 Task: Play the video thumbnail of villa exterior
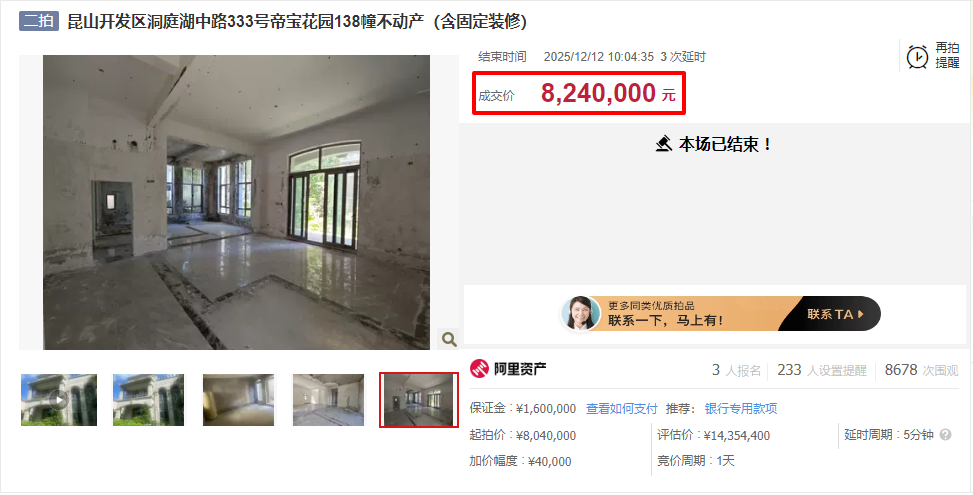point(59,399)
